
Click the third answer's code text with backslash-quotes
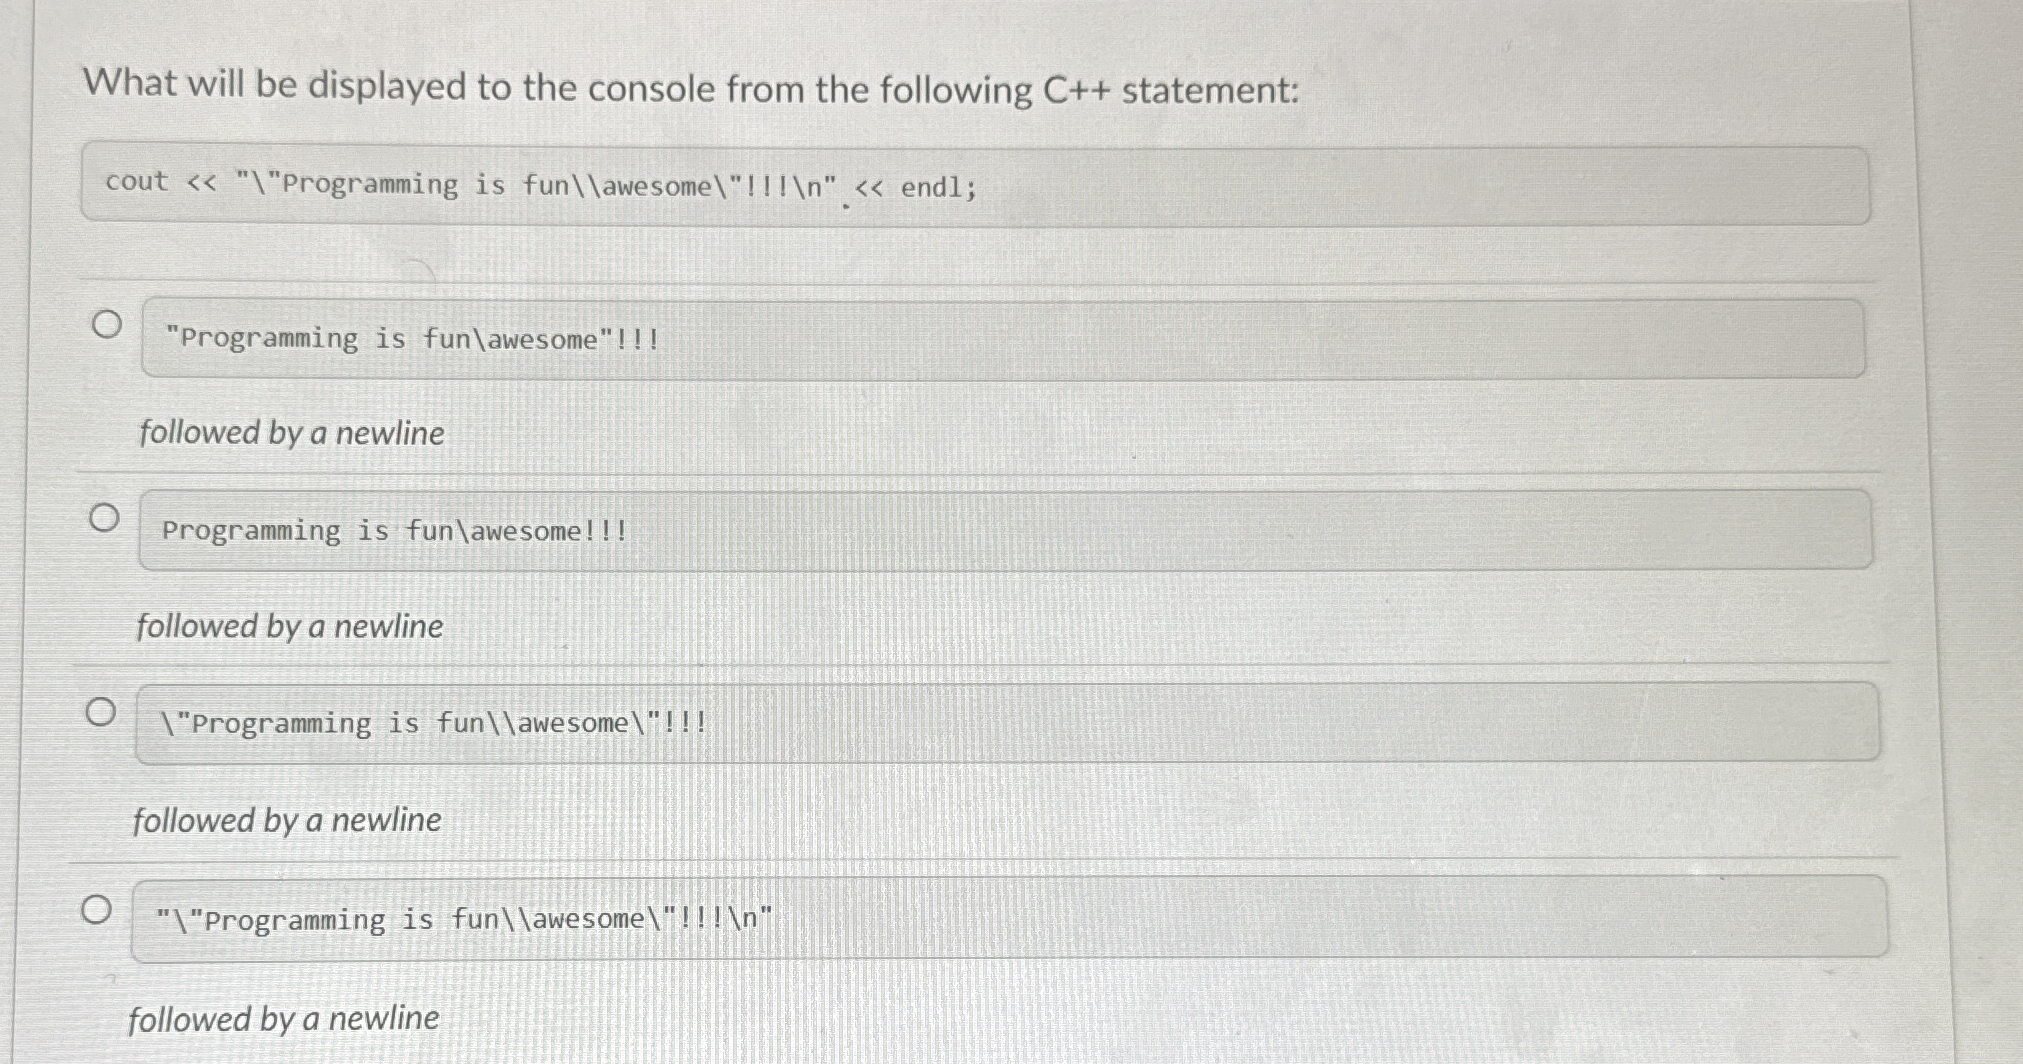pos(434,722)
